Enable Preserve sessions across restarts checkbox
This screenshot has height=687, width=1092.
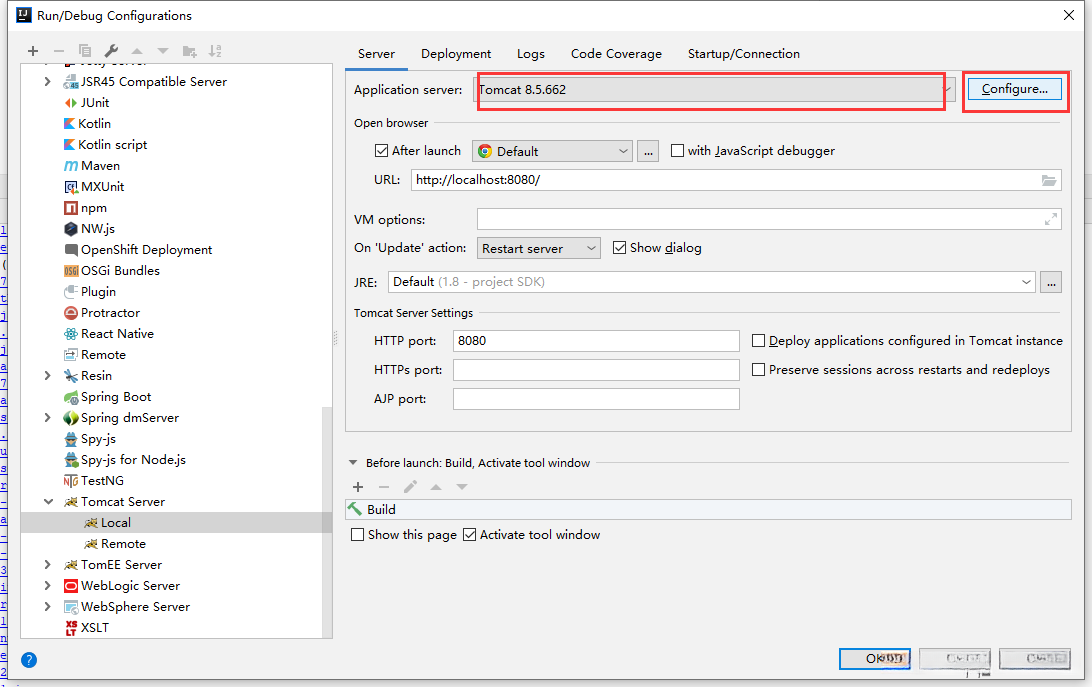[759, 370]
